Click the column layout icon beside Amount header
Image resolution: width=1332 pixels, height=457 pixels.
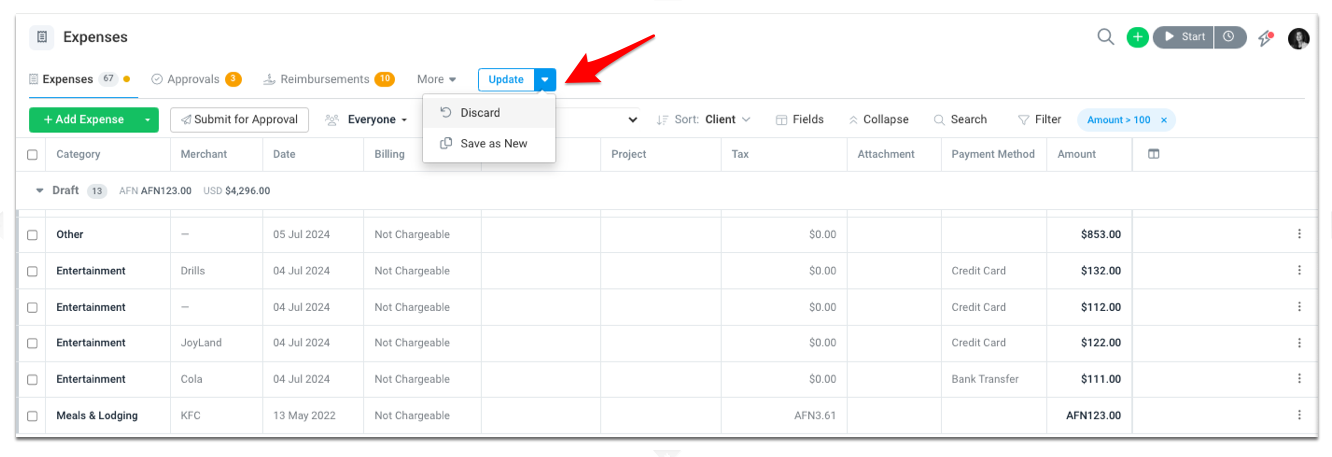[x=1153, y=154]
